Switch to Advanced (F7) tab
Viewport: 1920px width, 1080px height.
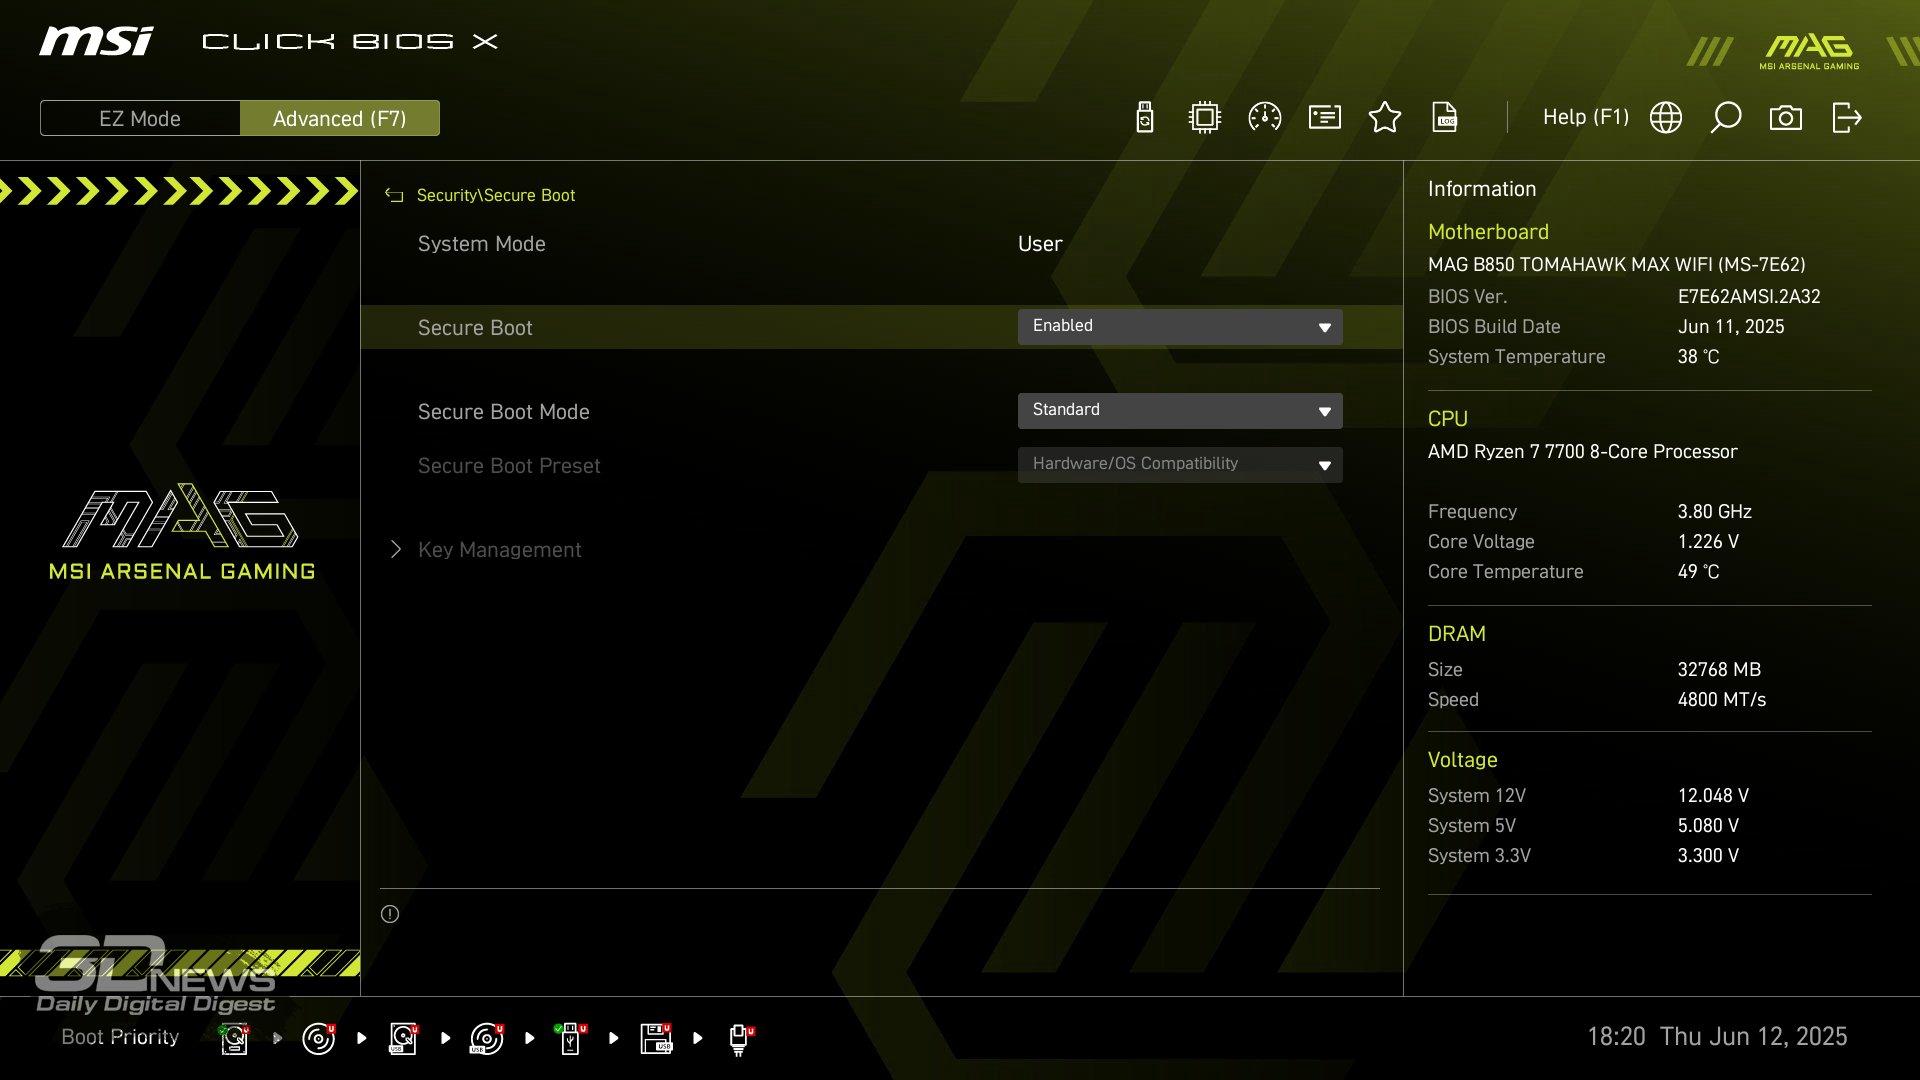coord(340,118)
